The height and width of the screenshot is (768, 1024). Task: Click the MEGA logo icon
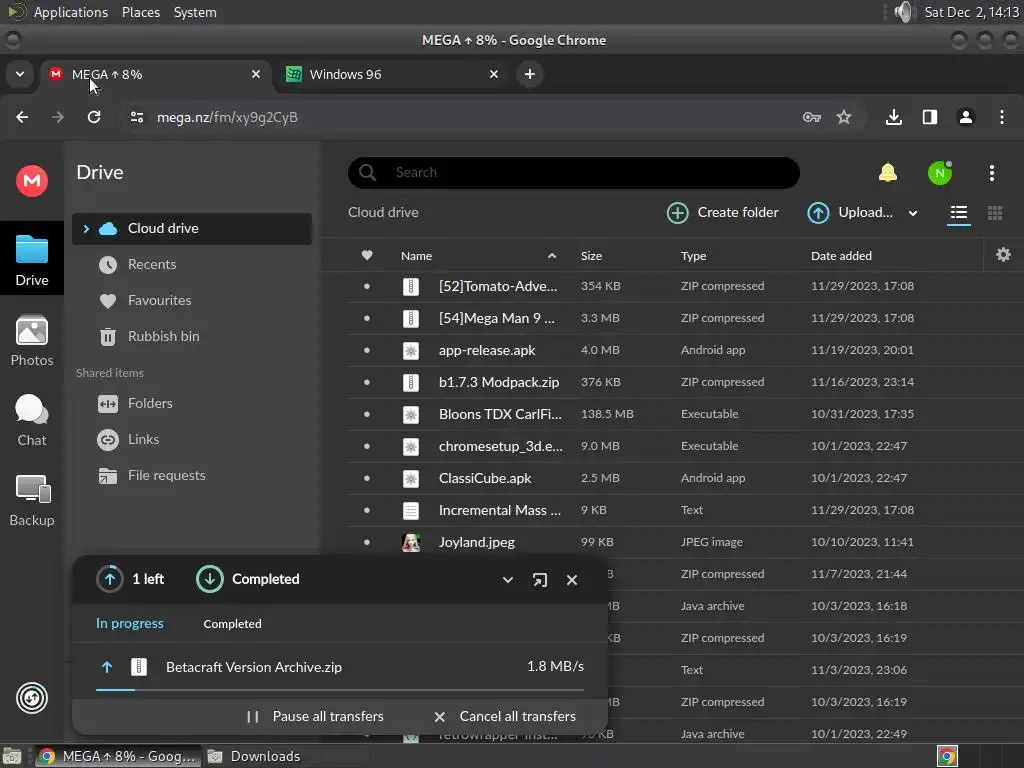(x=31, y=181)
